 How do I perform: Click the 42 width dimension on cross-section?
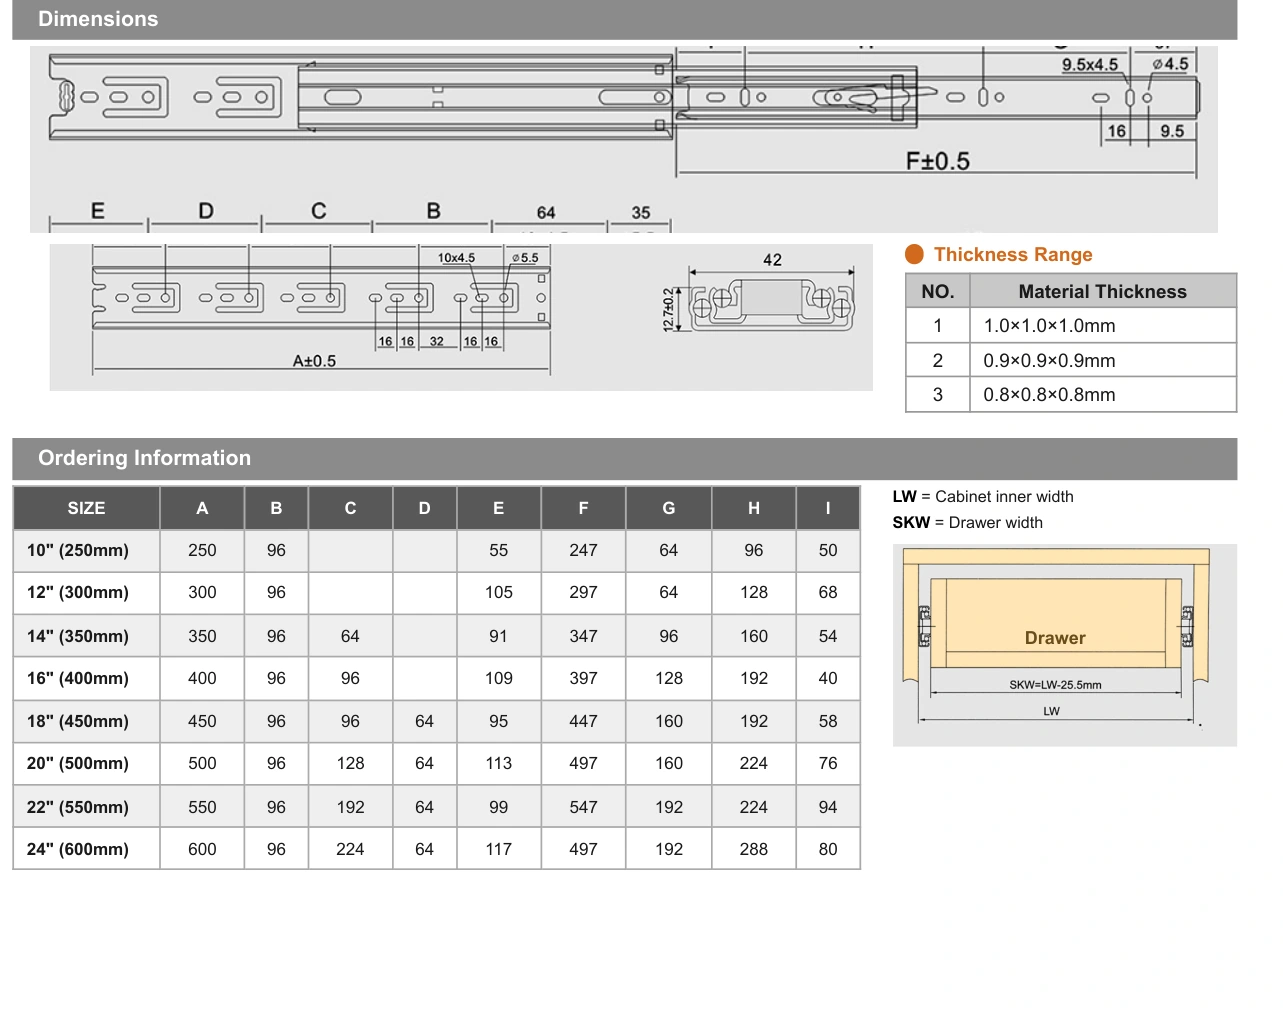pos(772,260)
